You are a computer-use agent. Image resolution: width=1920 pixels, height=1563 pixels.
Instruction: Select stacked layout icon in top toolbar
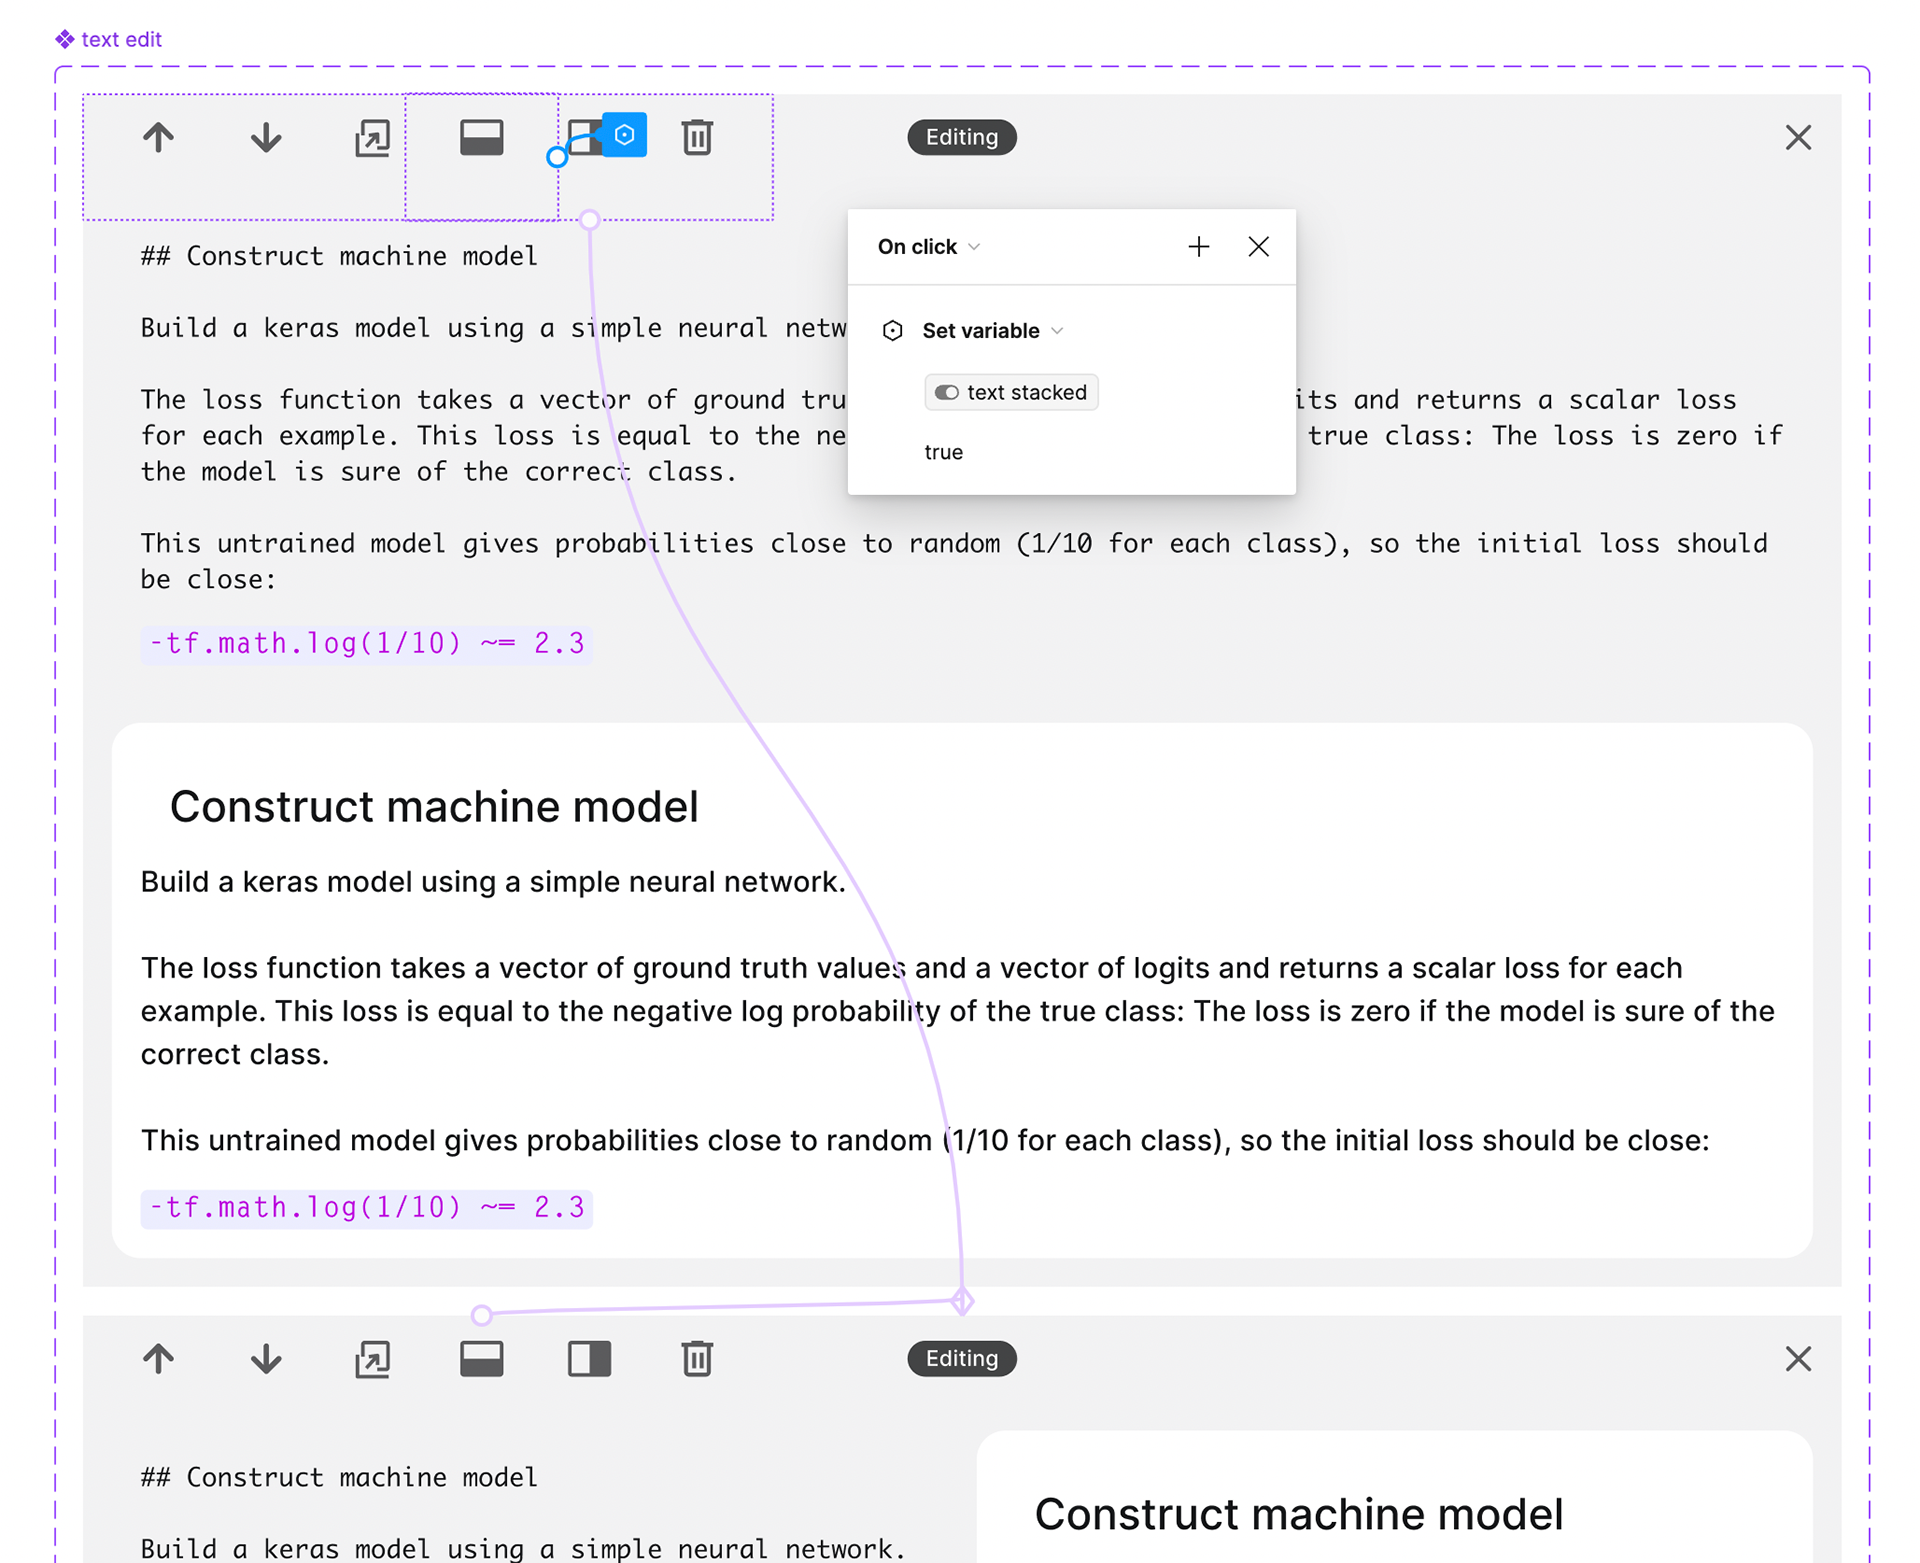(x=481, y=137)
